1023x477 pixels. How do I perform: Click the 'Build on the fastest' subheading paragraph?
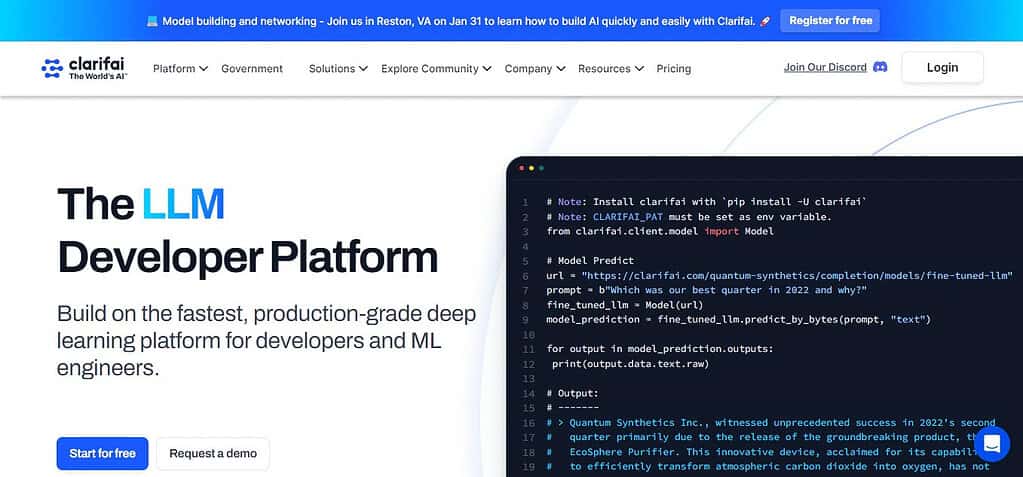[266, 341]
